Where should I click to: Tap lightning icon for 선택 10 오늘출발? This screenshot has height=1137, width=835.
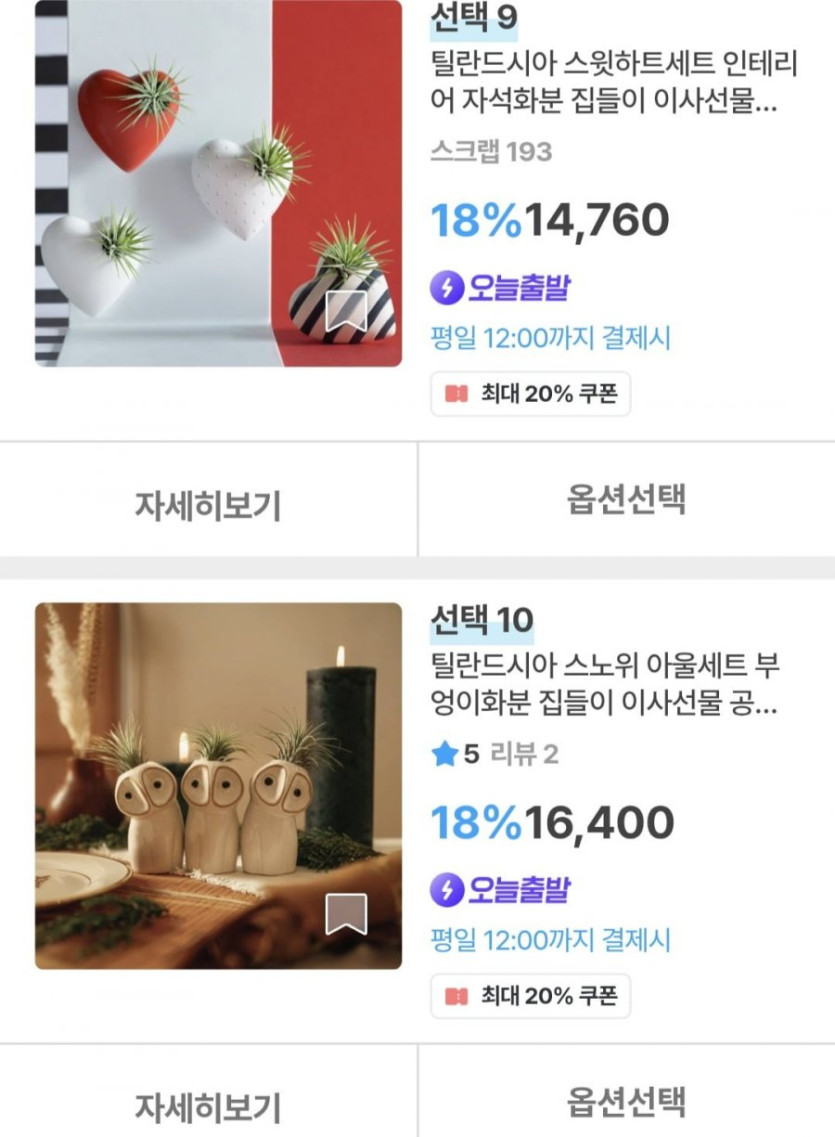click(447, 889)
